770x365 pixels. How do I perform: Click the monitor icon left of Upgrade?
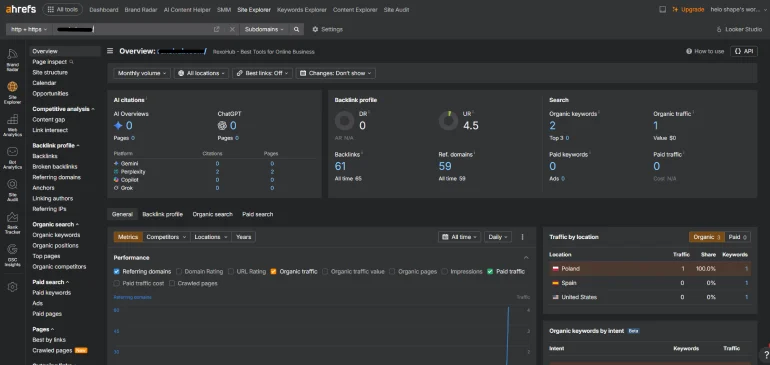pyautogui.click(x=662, y=9)
